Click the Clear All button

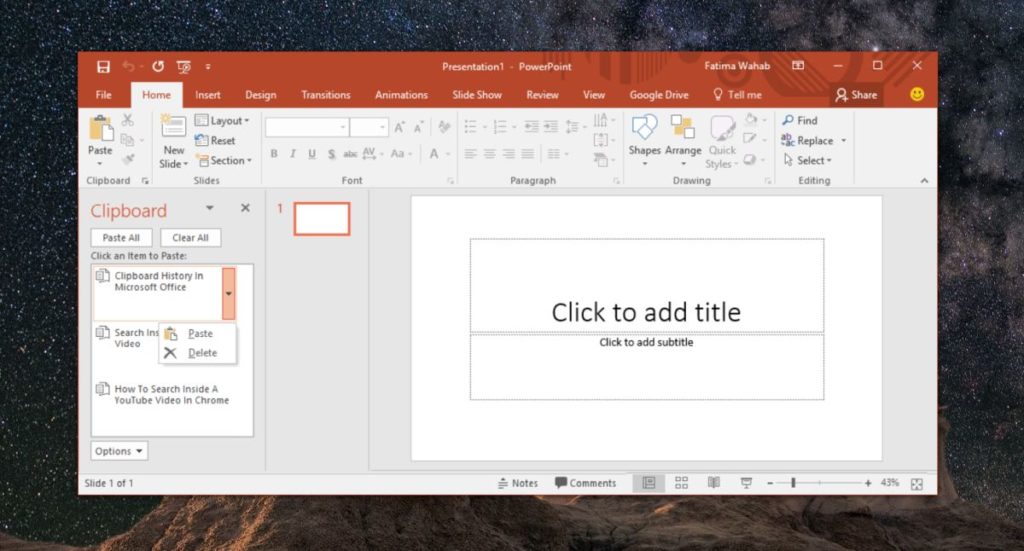coord(190,238)
